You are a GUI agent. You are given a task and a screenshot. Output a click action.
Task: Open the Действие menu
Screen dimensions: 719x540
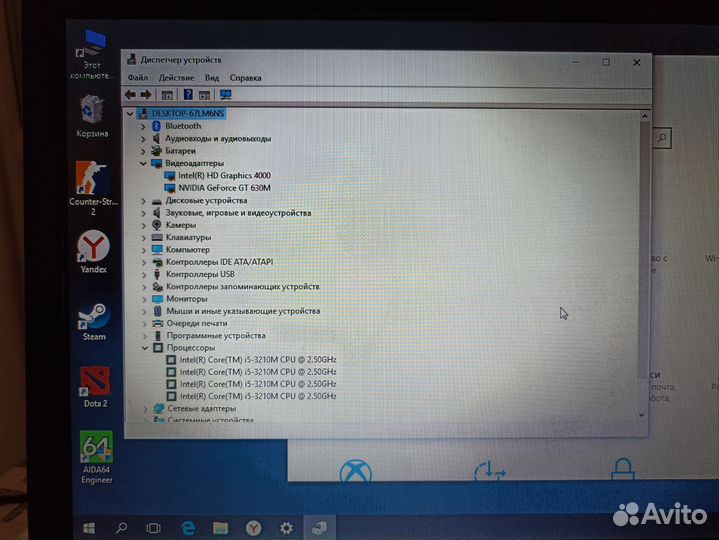(176, 77)
